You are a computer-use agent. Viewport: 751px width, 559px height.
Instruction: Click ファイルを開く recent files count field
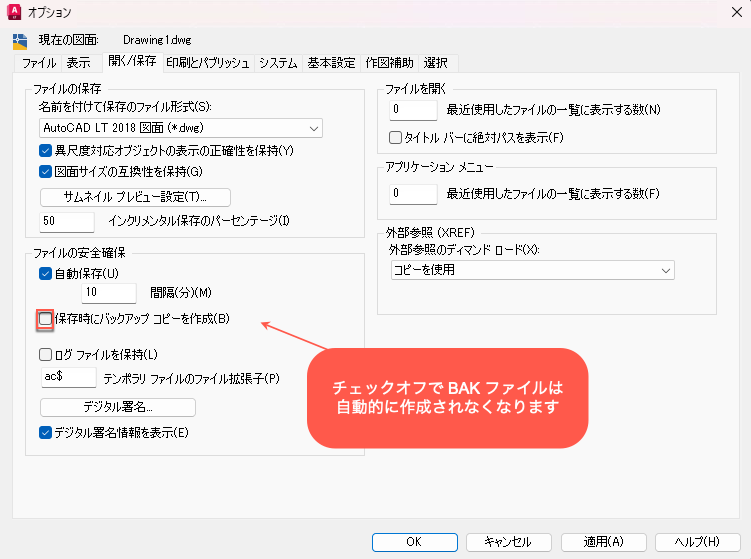(x=413, y=110)
